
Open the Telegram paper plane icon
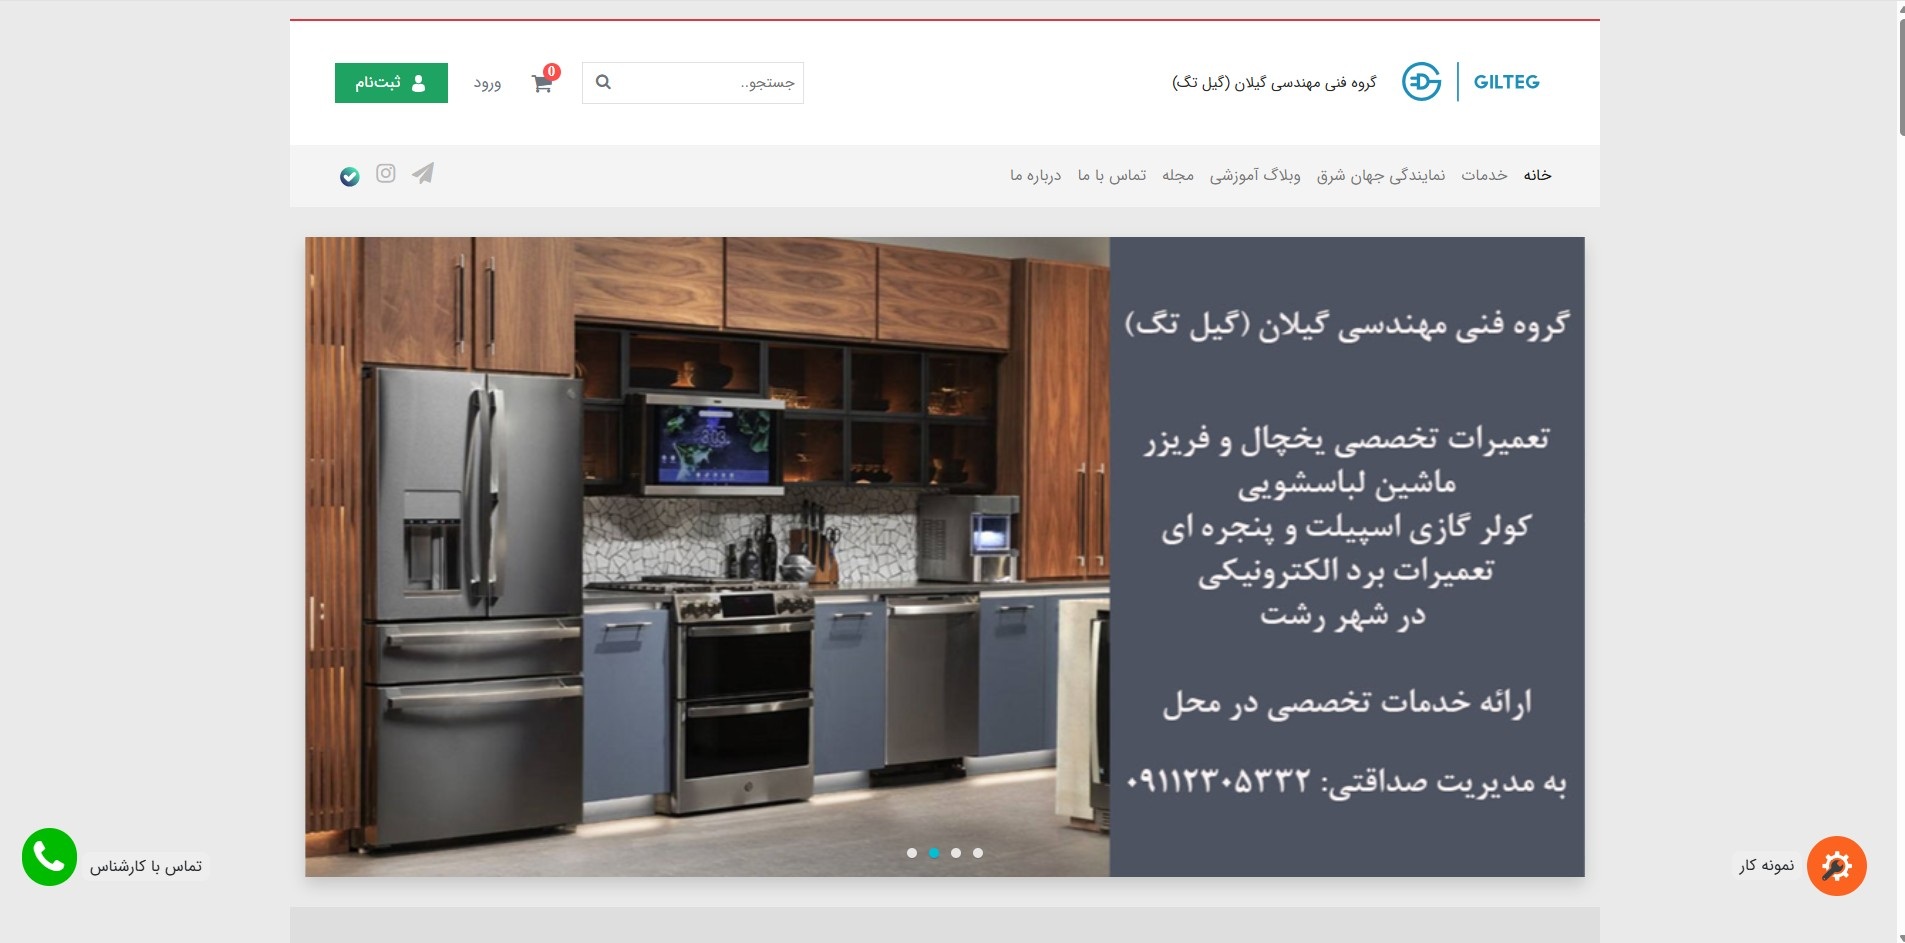[x=424, y=173]
